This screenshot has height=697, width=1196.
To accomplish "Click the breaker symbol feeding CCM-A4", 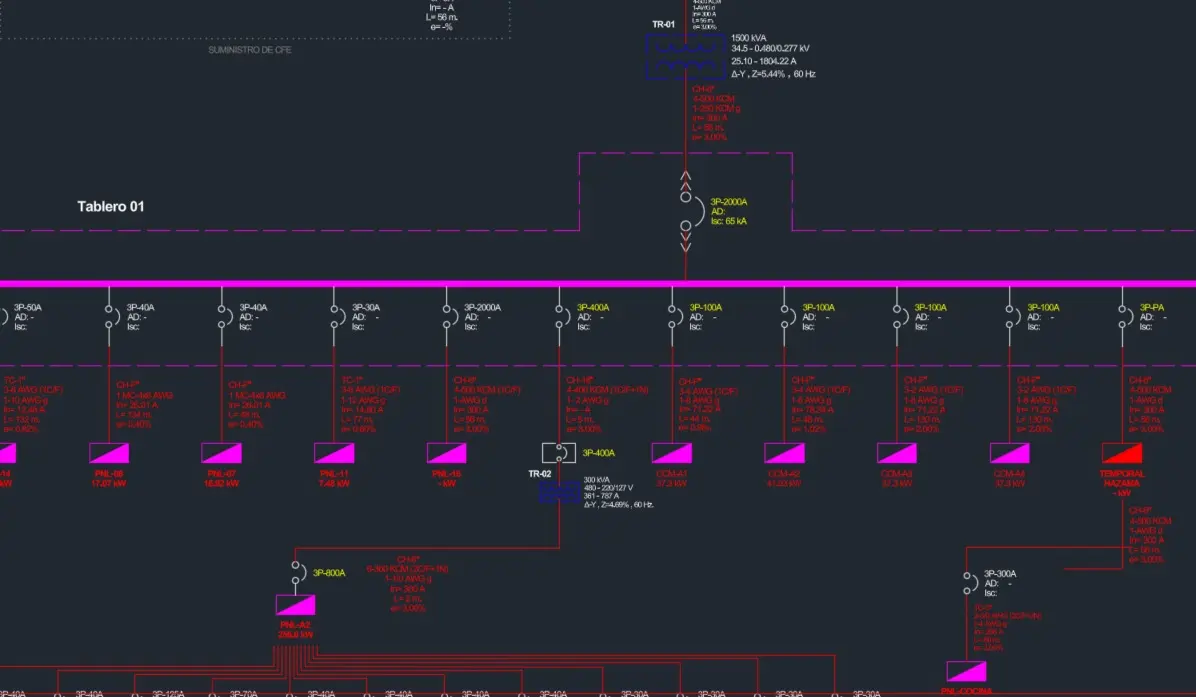I will (1012, 317).
